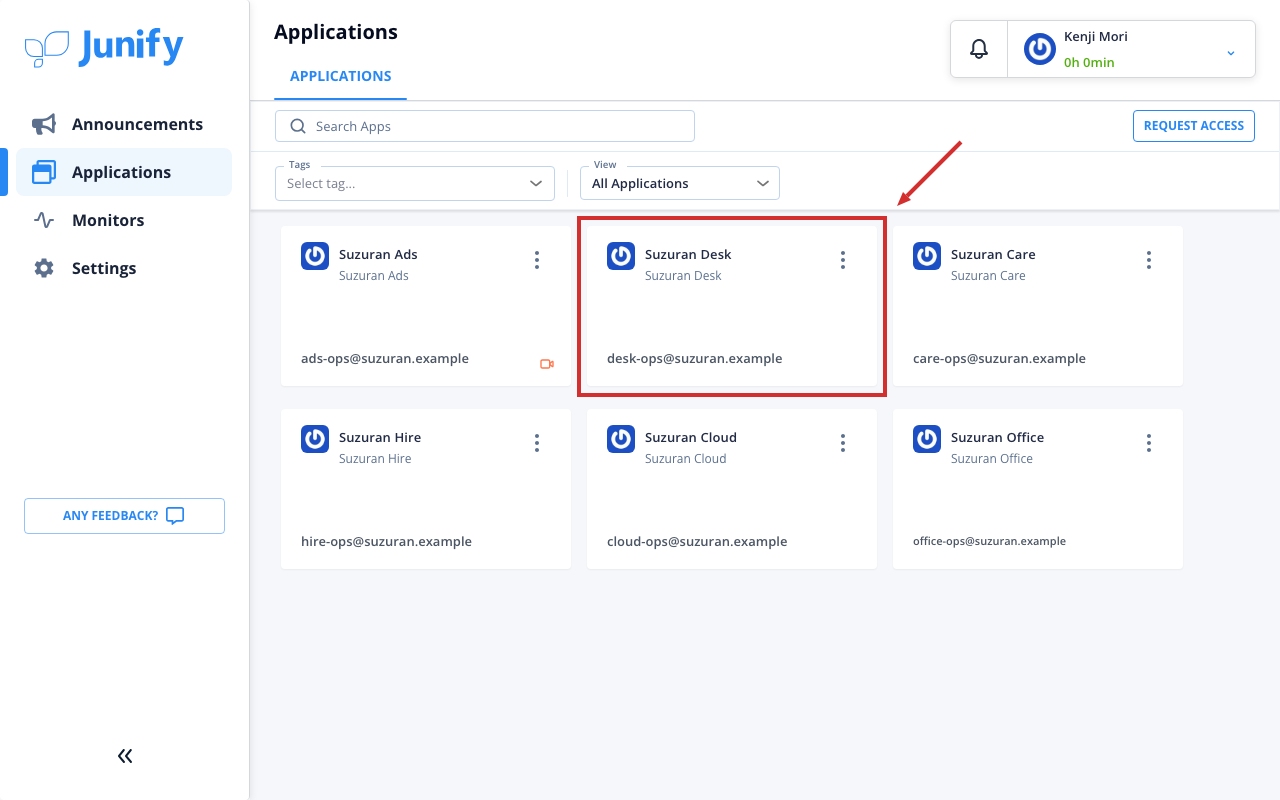Image resolution: width=1280 pixels, height=800 pixels.
Task: Click the search magnifier icon
Action: (297, 126)
